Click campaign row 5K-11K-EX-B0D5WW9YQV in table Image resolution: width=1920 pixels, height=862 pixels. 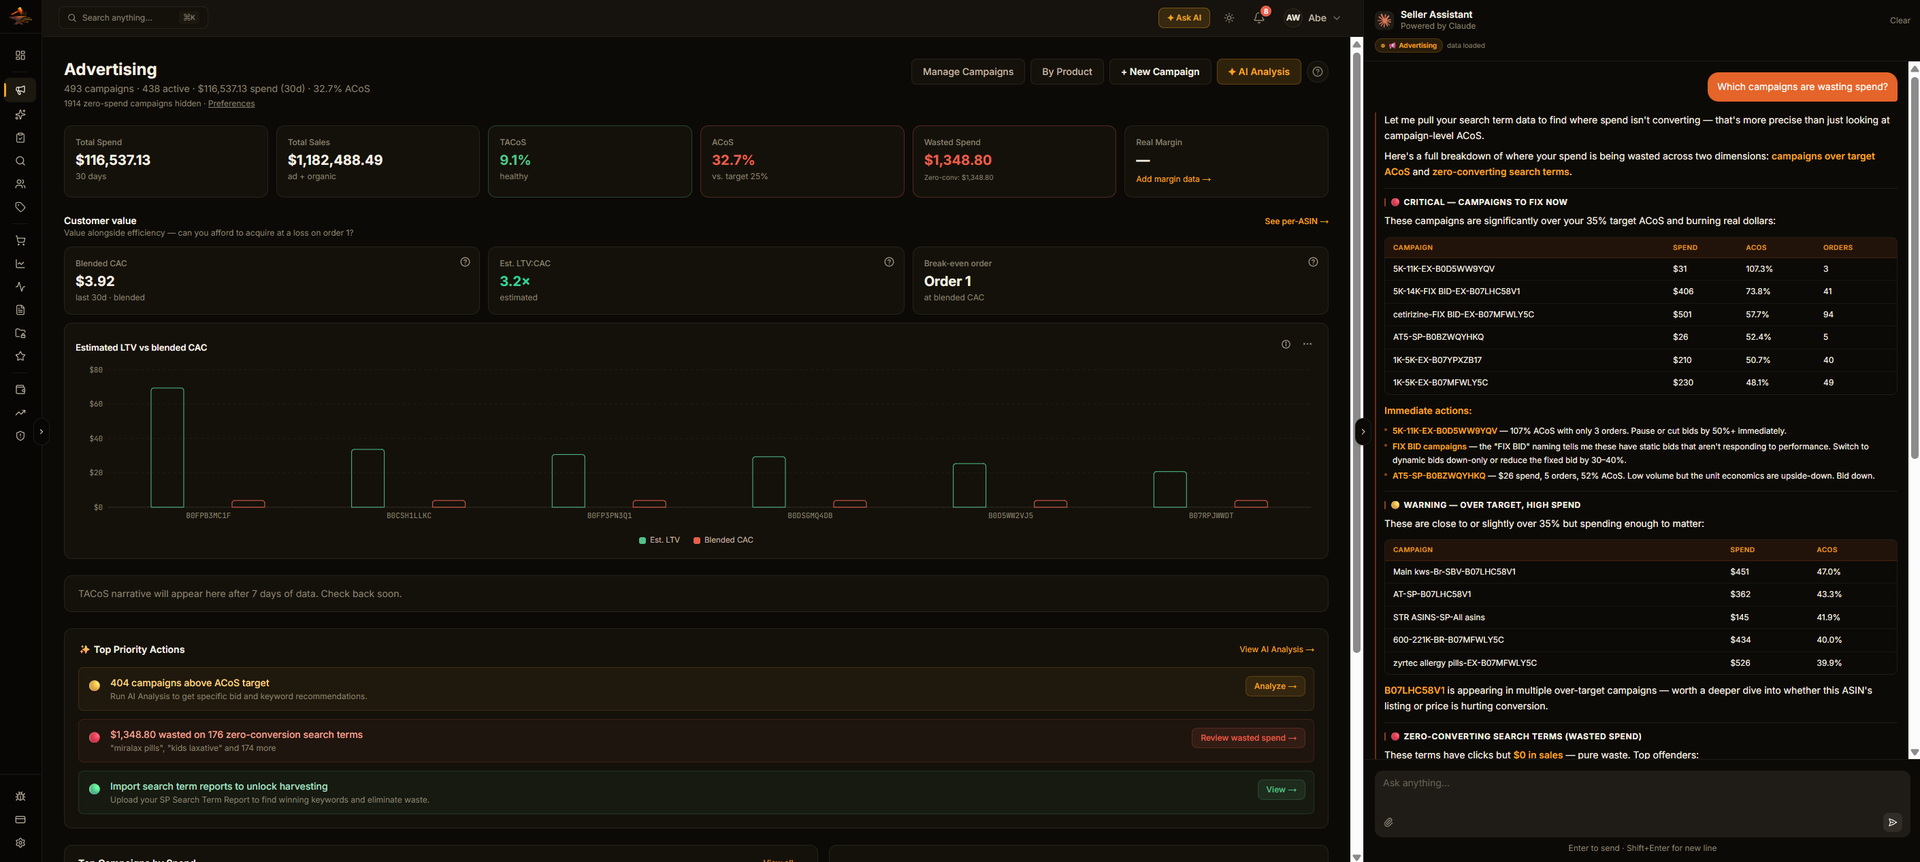pos(1640,269)
